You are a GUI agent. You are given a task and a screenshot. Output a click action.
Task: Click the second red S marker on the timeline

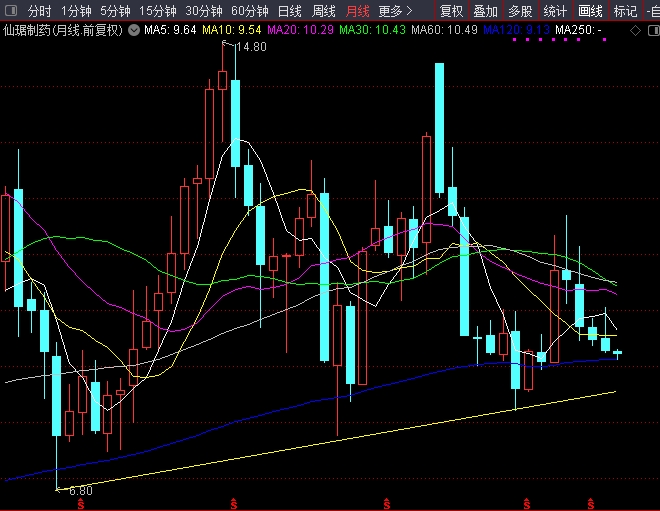click(x=234, y=504)
